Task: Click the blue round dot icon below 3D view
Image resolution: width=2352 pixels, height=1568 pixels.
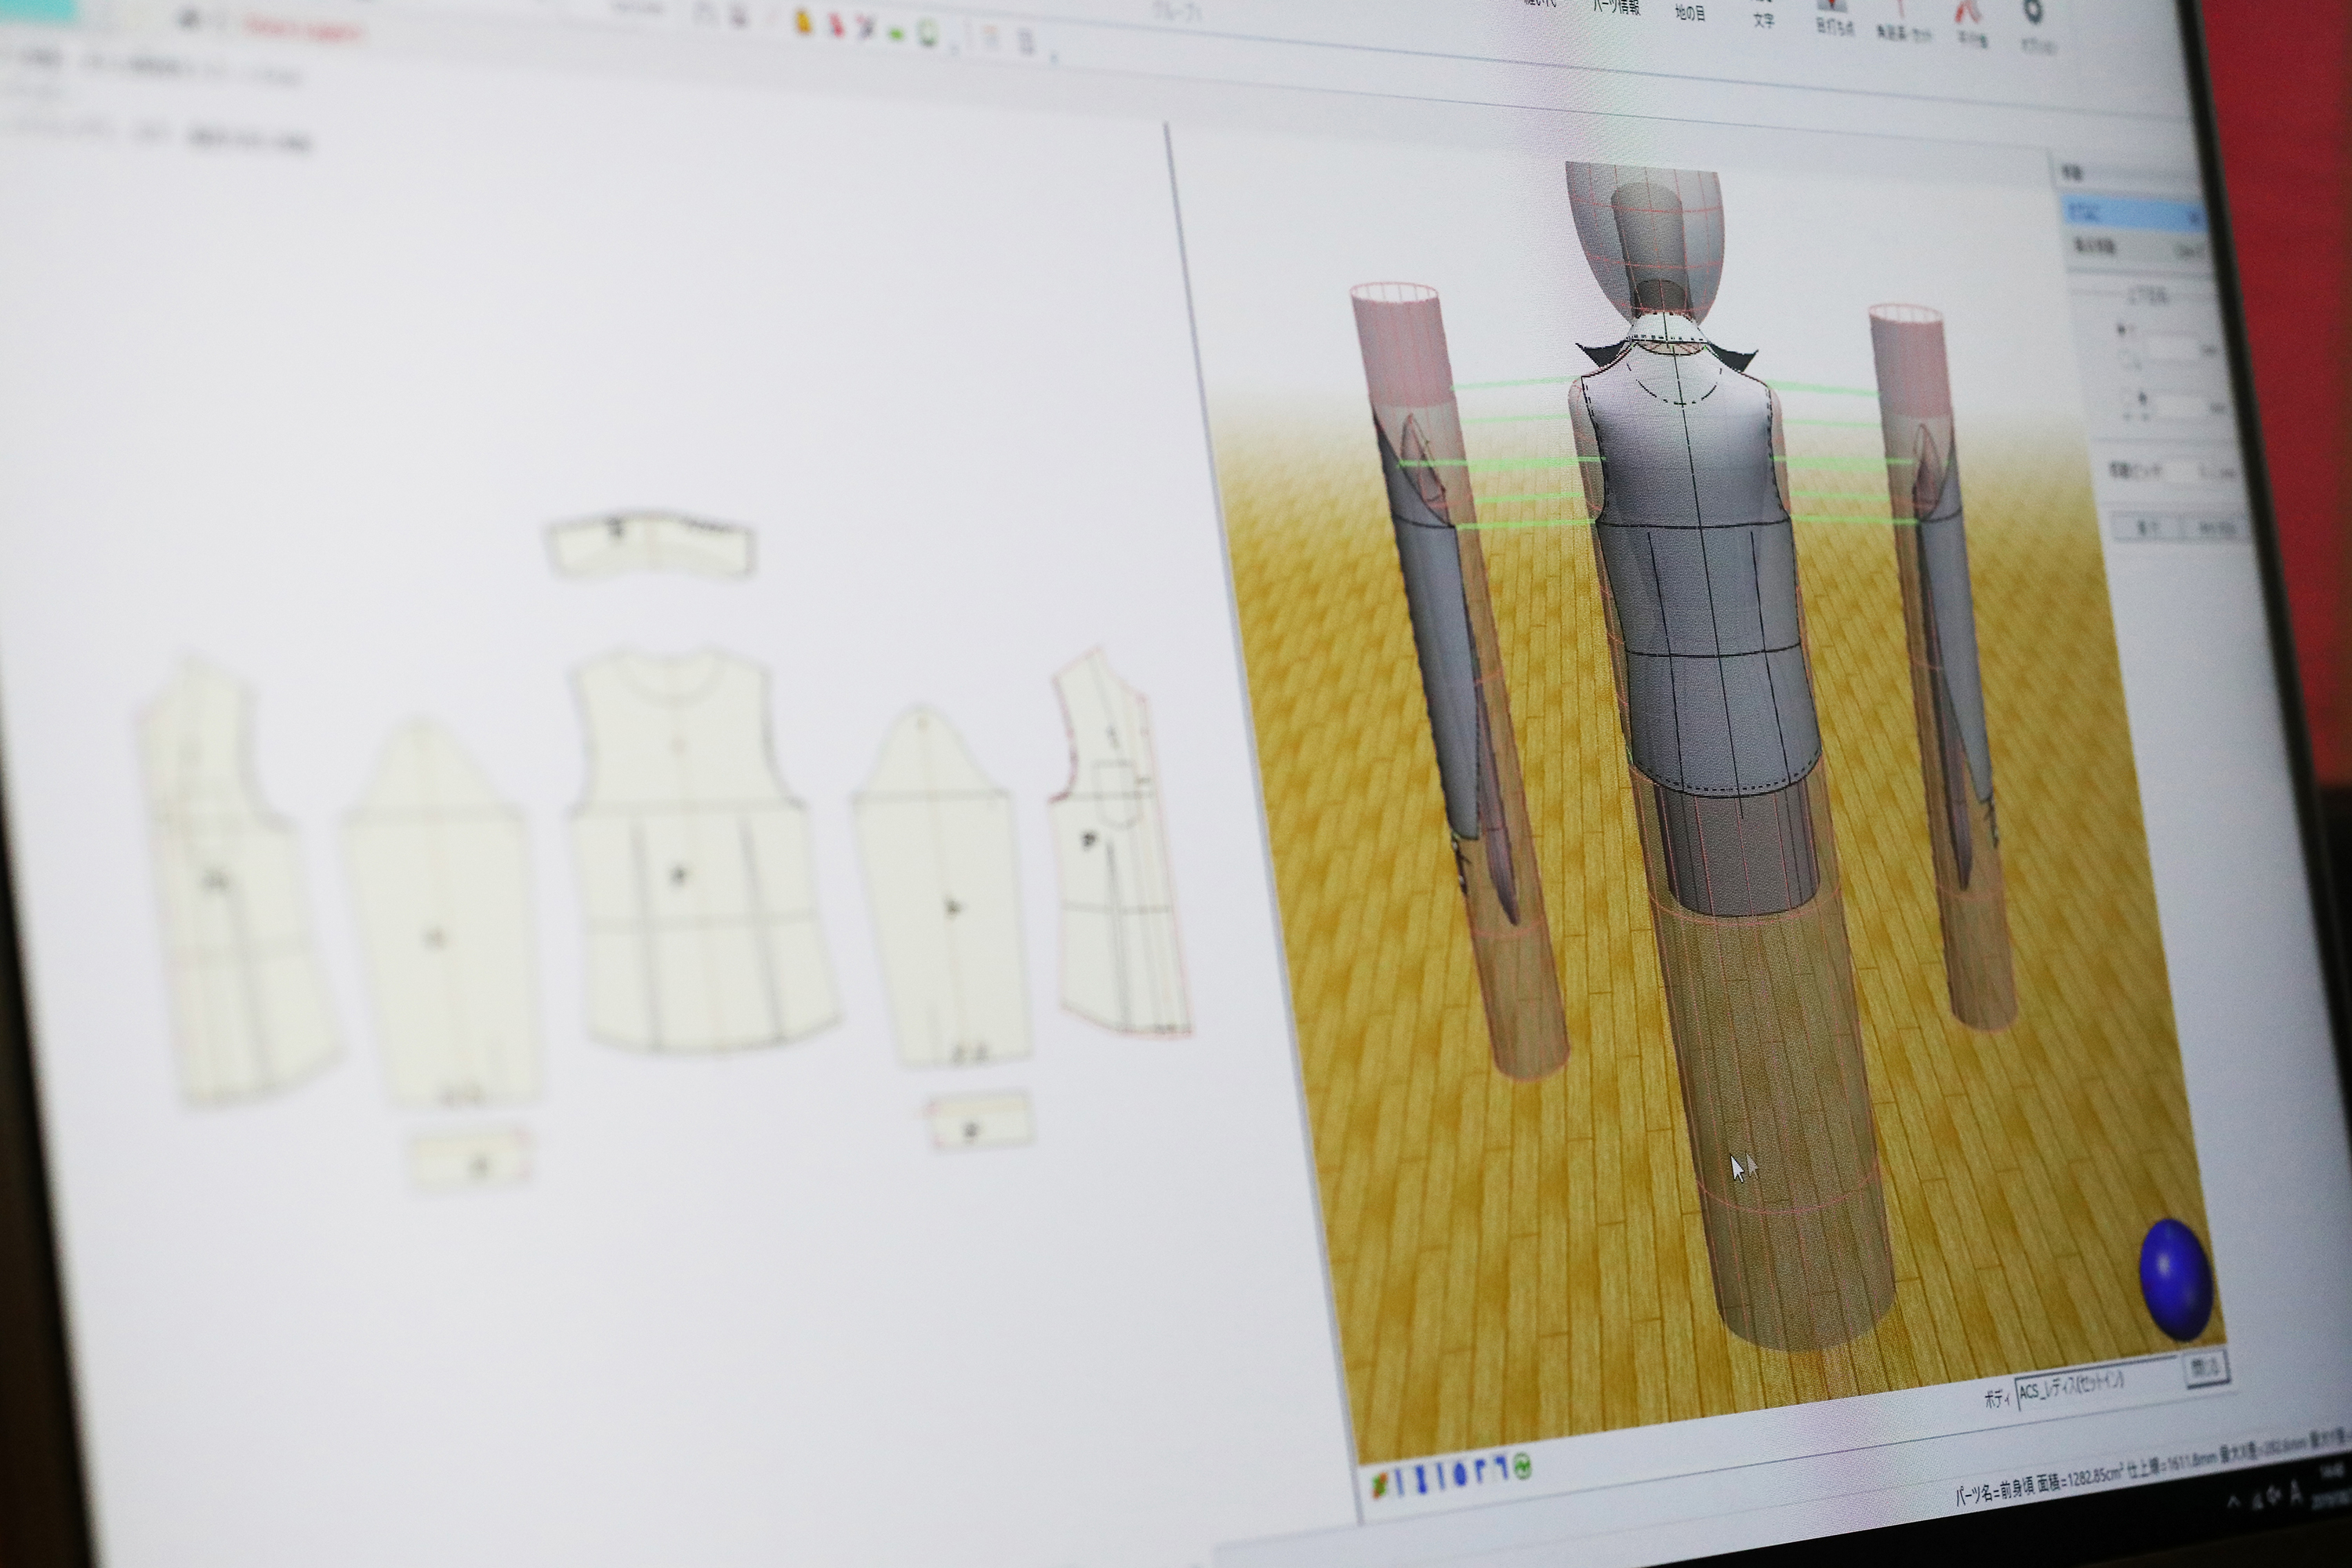Action: click(1460, 1474)
